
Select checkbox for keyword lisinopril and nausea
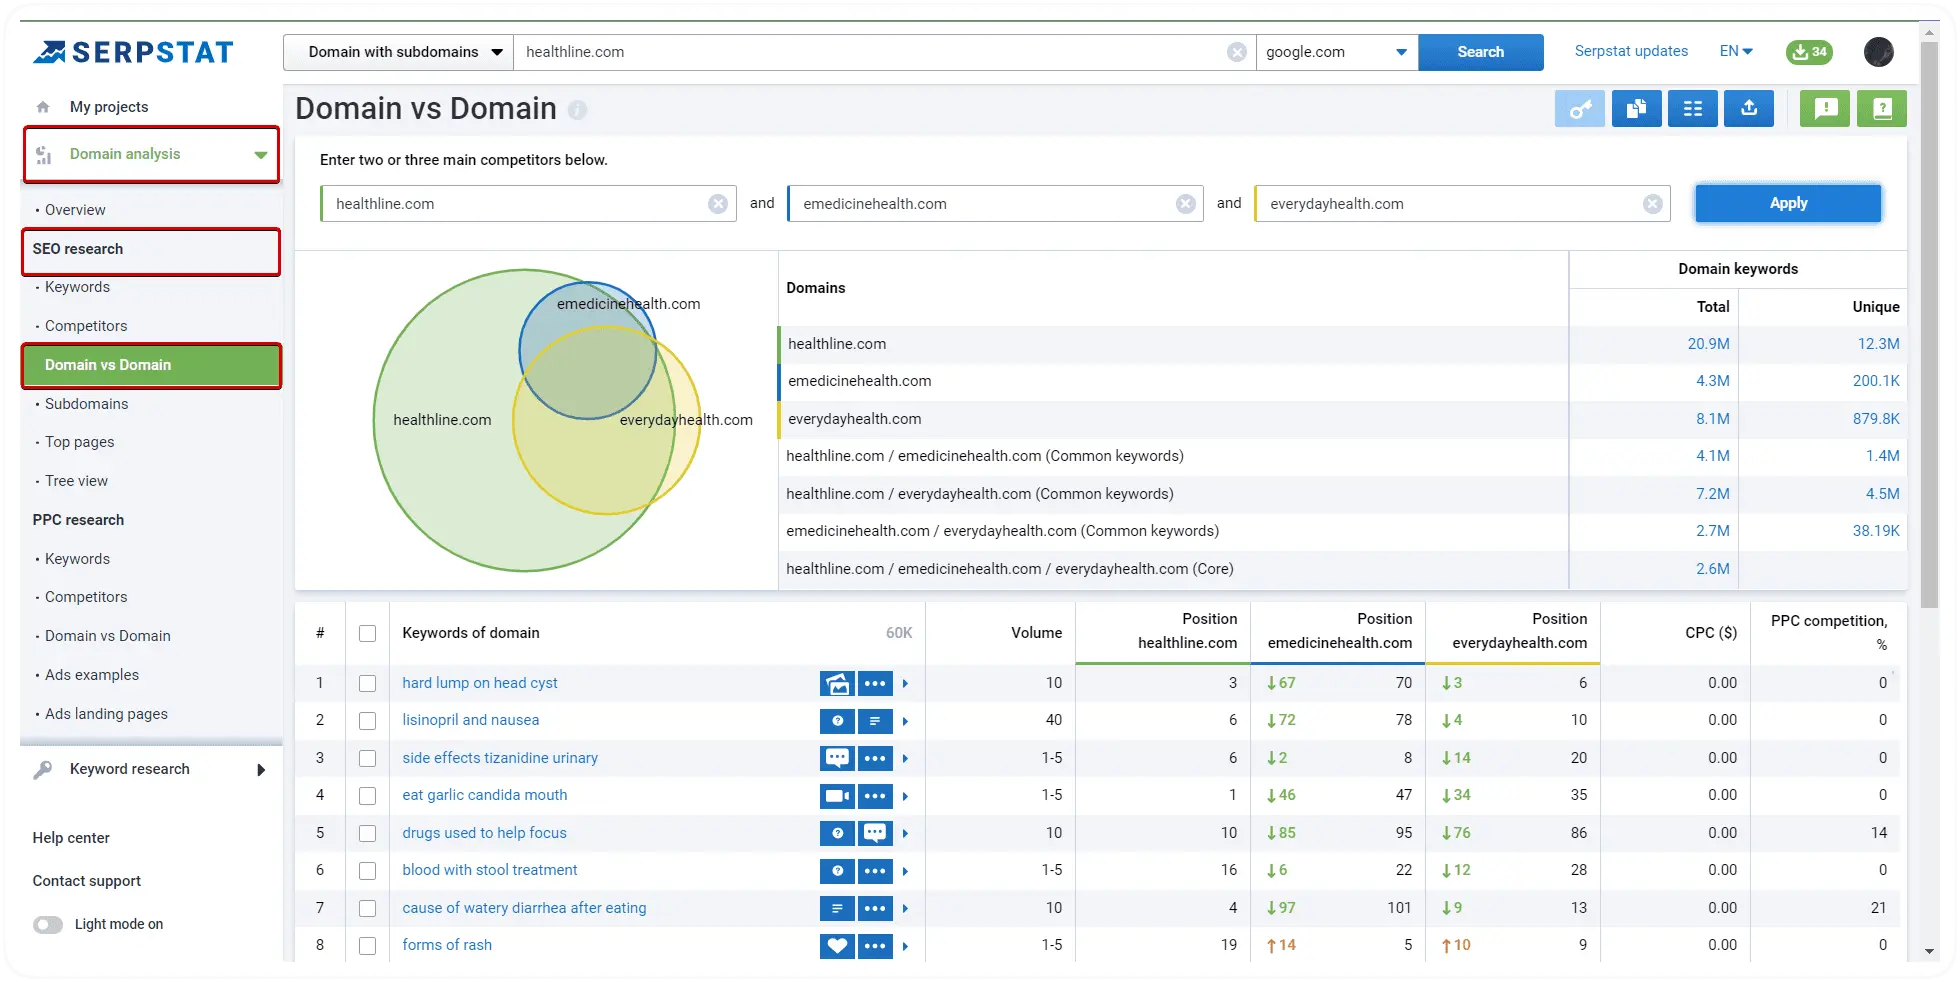pyautogui.click(x=367, y=720)
